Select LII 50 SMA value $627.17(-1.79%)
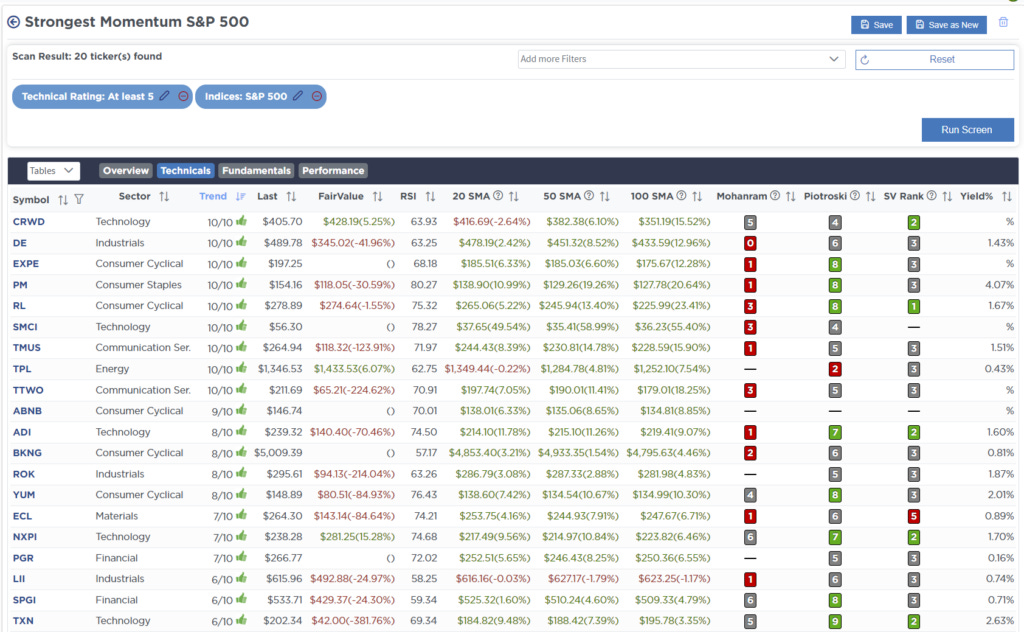Image resolution: width=1024 pixels, height=632 pixels. point(583,579)
